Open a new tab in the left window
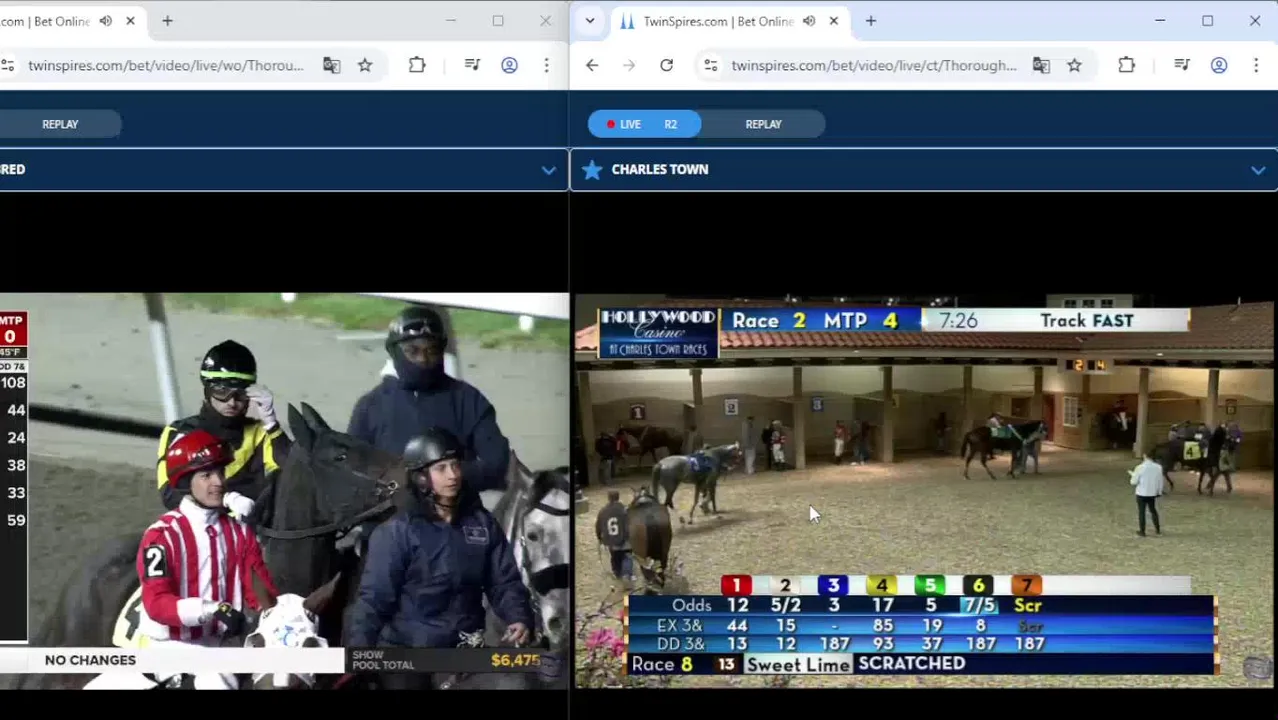 [x=167, y=21]
